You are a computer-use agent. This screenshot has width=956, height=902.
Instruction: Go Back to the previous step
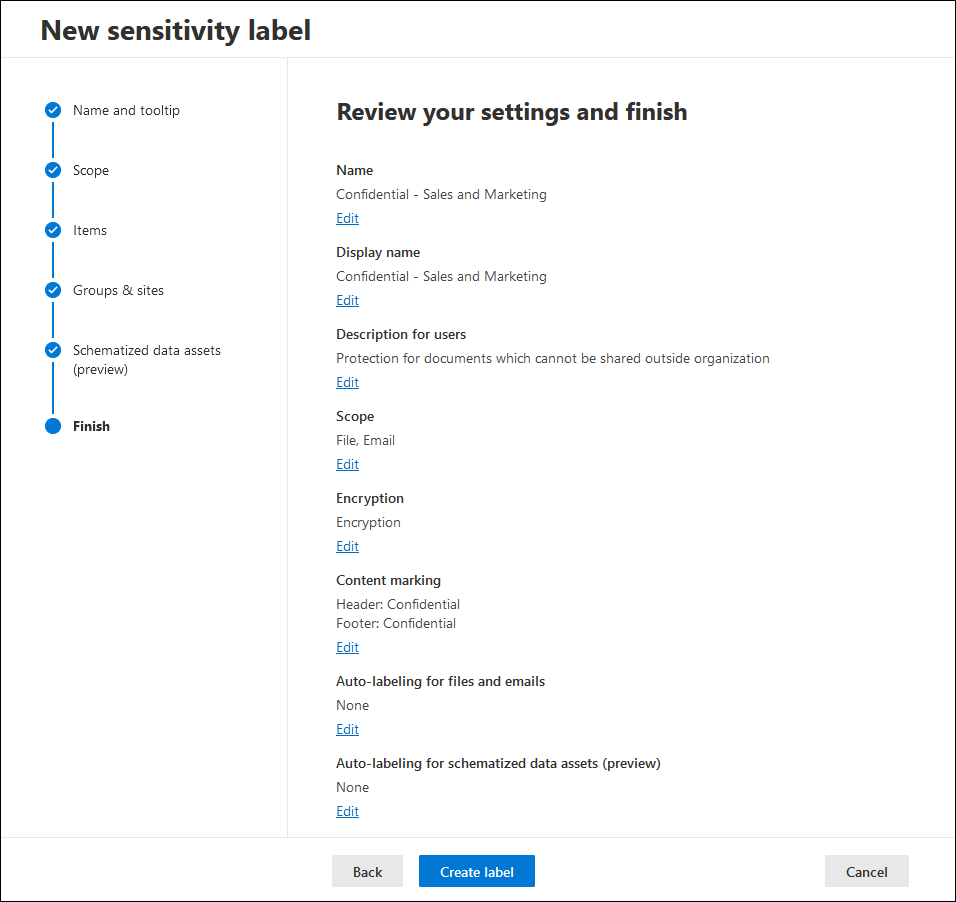click(x=368, y=872)
